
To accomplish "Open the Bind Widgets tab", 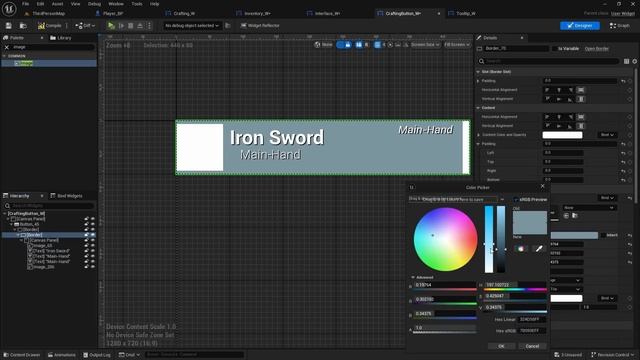I will point(67,196).
